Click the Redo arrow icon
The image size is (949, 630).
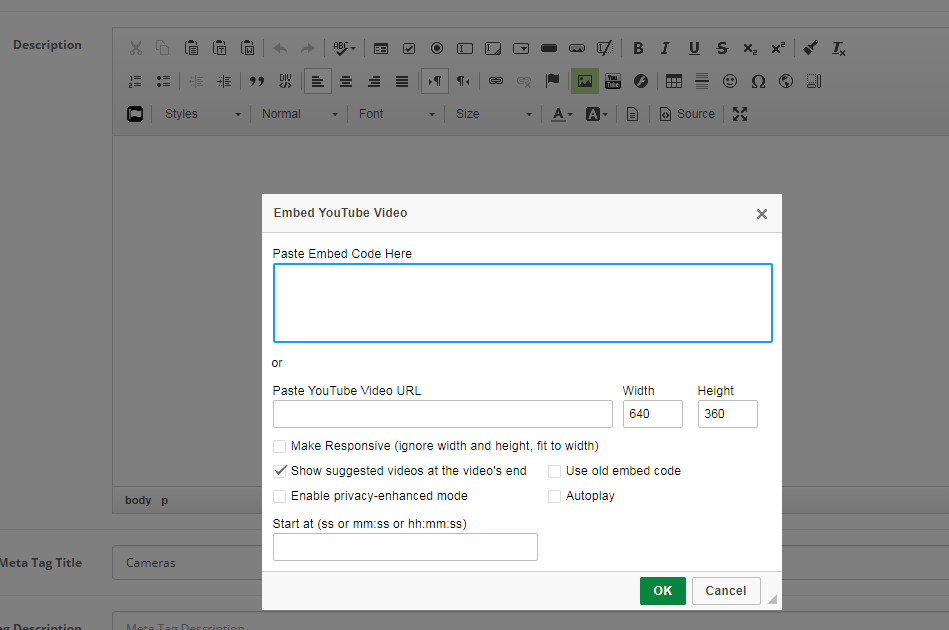308,48
